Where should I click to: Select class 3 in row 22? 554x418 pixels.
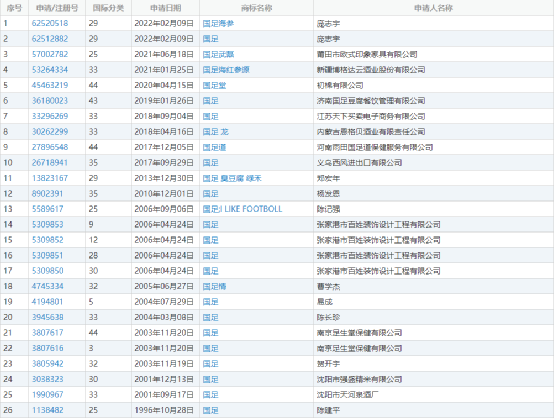tap(91, 348)
